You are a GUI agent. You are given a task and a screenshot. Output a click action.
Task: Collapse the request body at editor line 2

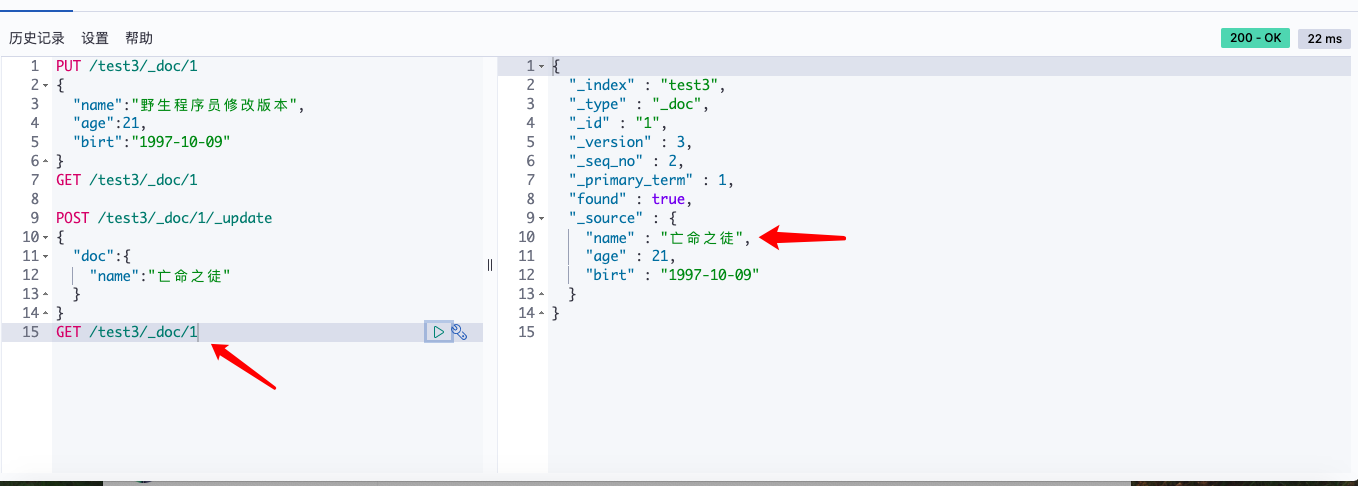pos(45,85)
